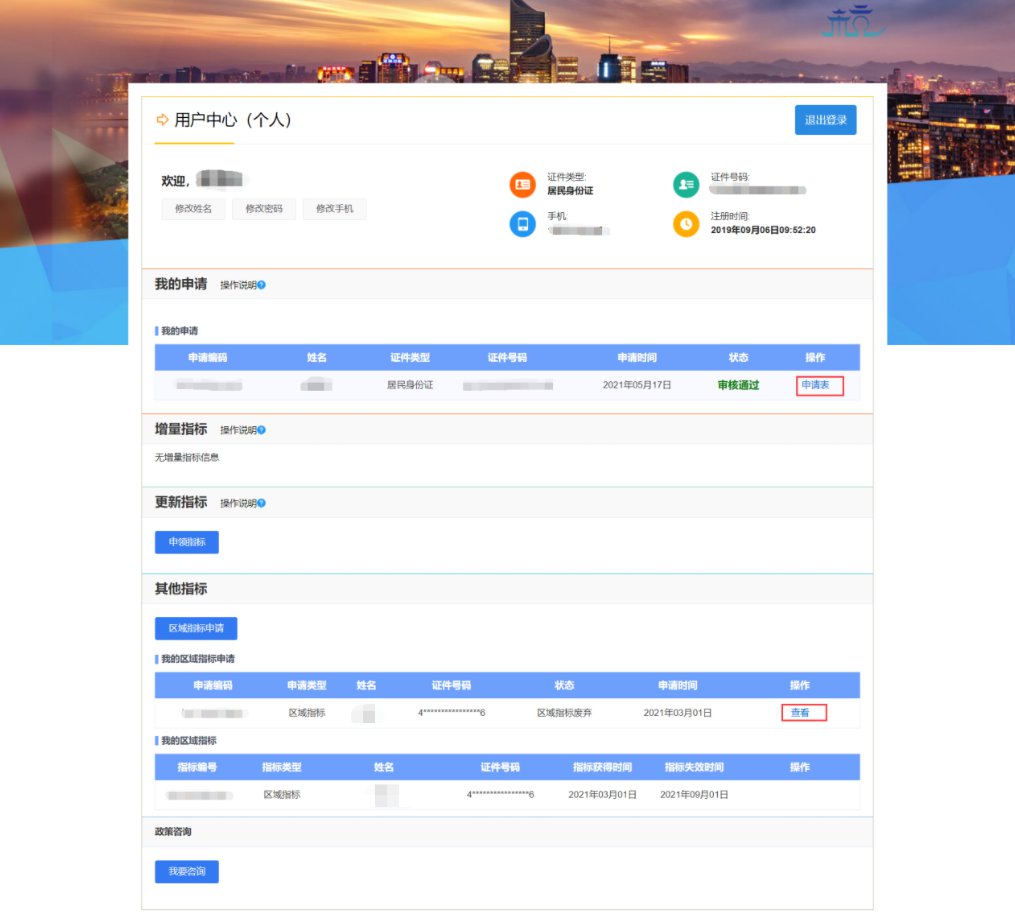The height and width of the screenshot is (919, 1015).
Task: Click the 我要咨询 button under 政策咨询
Action: [x=186, y=871]
